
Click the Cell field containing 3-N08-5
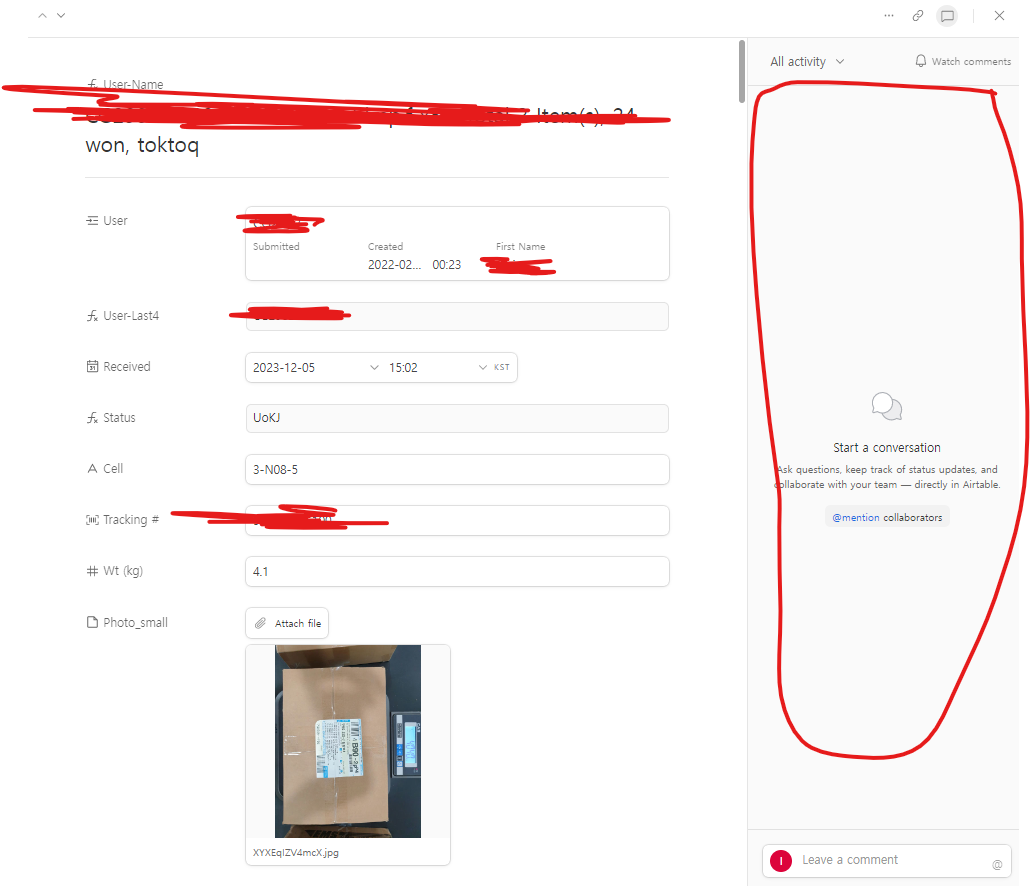457,470
